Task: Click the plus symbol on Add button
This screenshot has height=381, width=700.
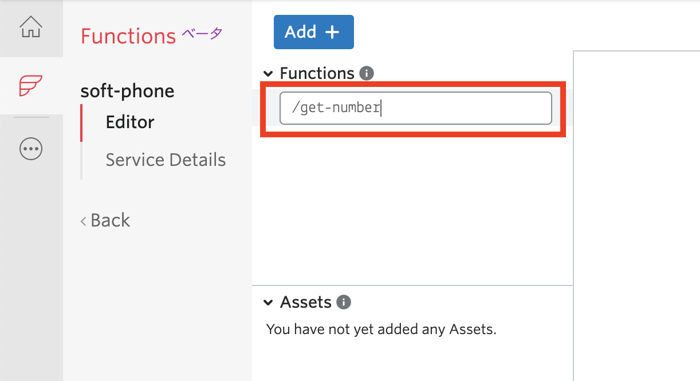Action: point(332,32)
